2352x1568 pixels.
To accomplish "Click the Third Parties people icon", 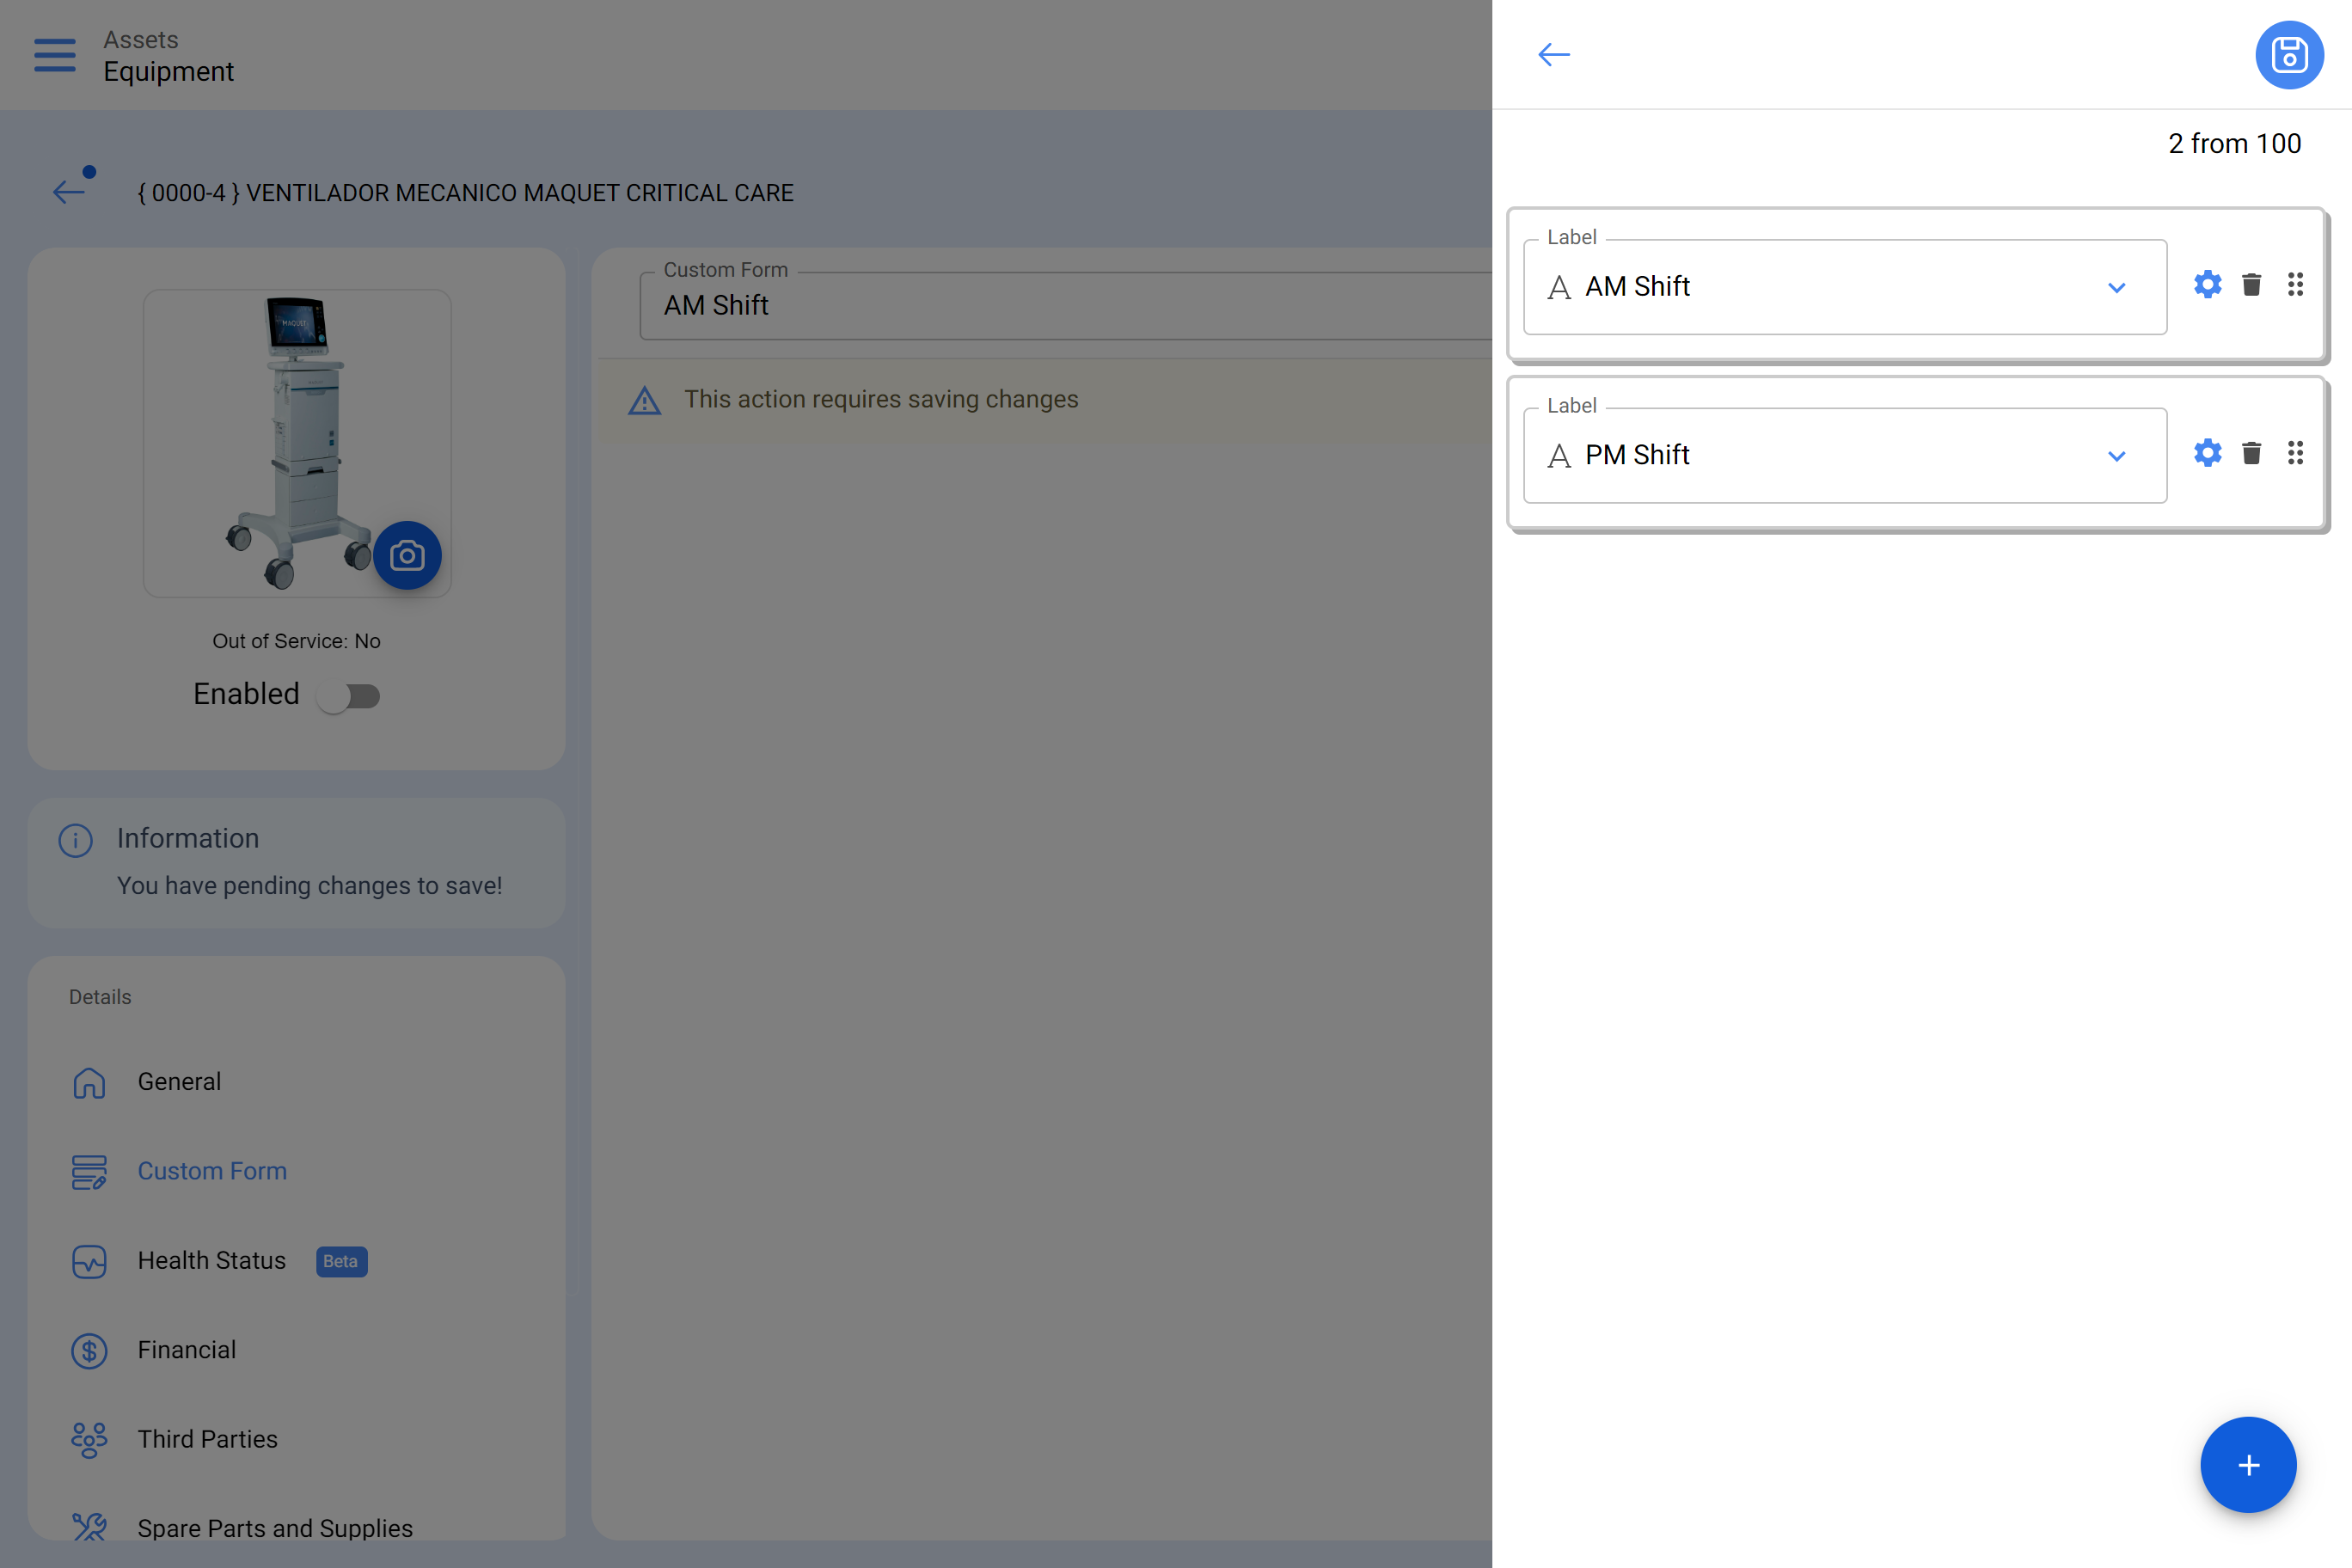I will 89,1440.
